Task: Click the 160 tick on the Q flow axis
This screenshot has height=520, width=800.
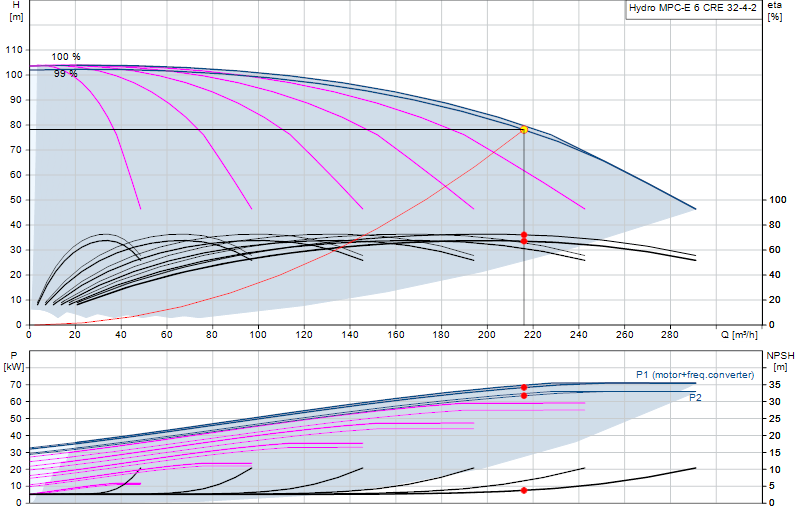Action: click(396, 335)
